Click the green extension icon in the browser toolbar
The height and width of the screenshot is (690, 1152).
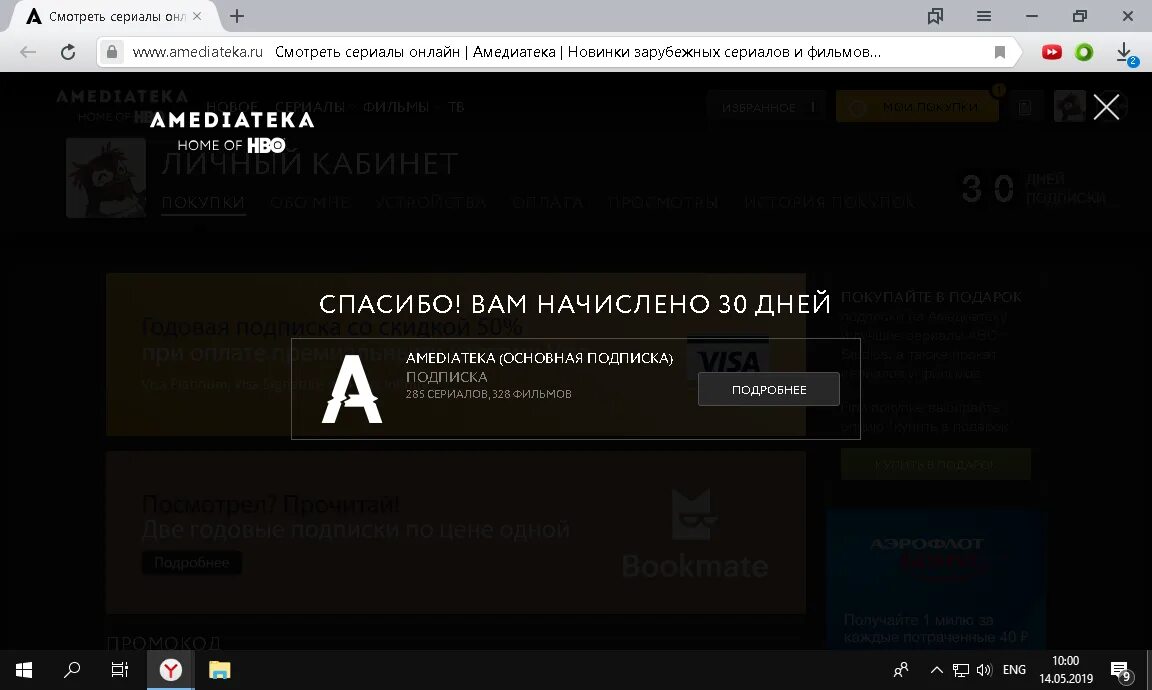click(x=1086, y=52)
